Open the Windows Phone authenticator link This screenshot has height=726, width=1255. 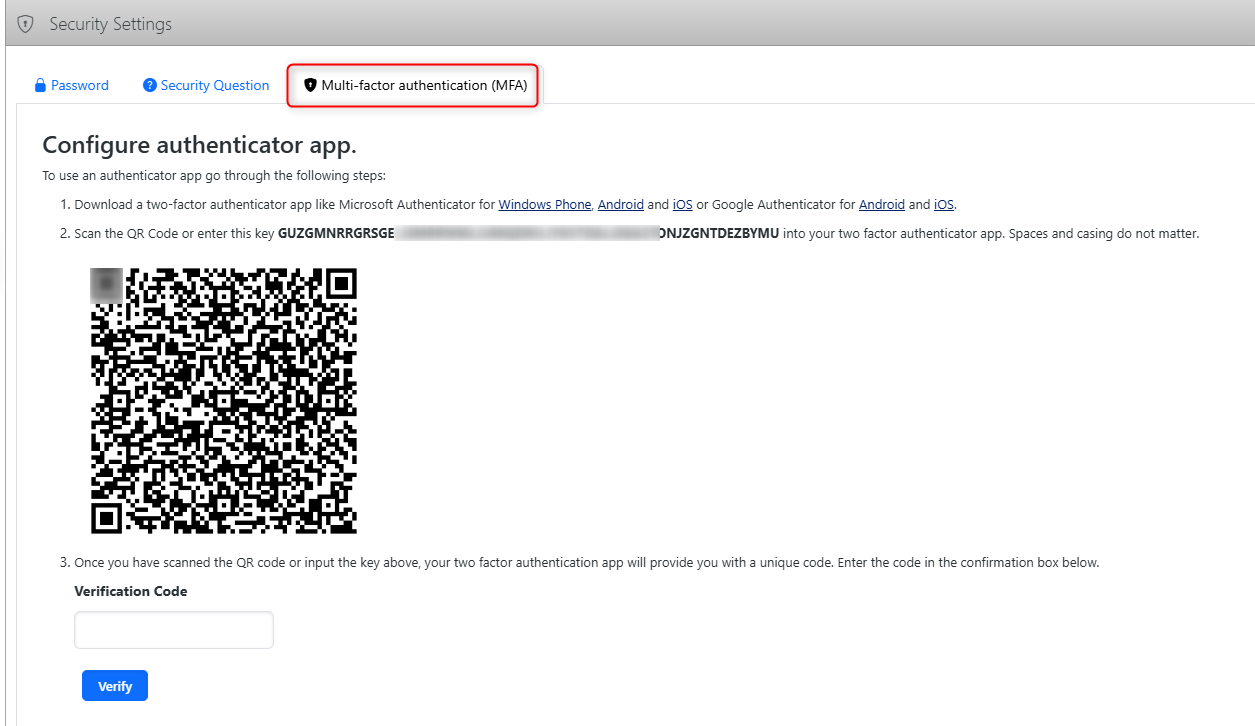[545, 205]
